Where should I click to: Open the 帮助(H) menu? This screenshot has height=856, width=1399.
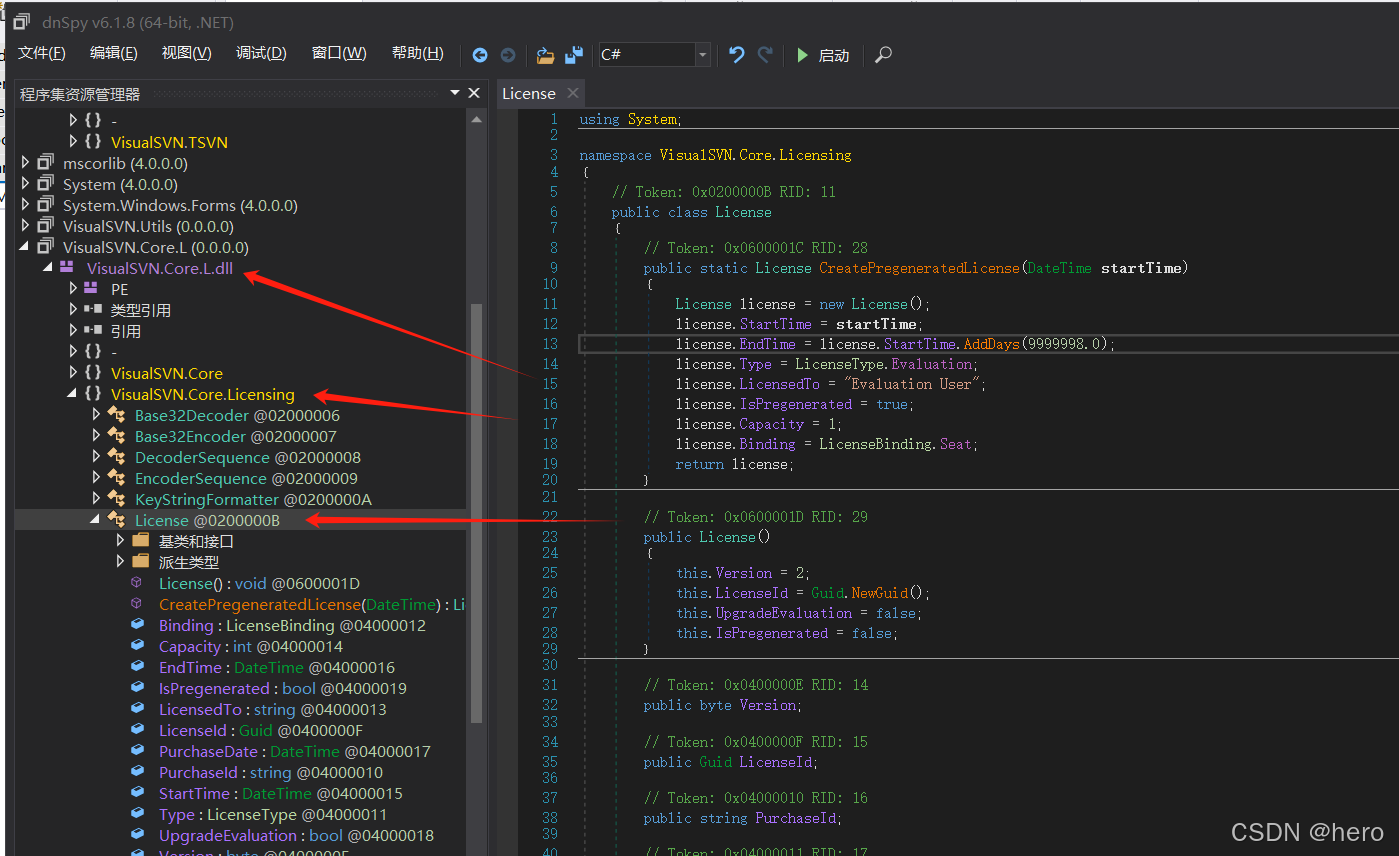417,53
